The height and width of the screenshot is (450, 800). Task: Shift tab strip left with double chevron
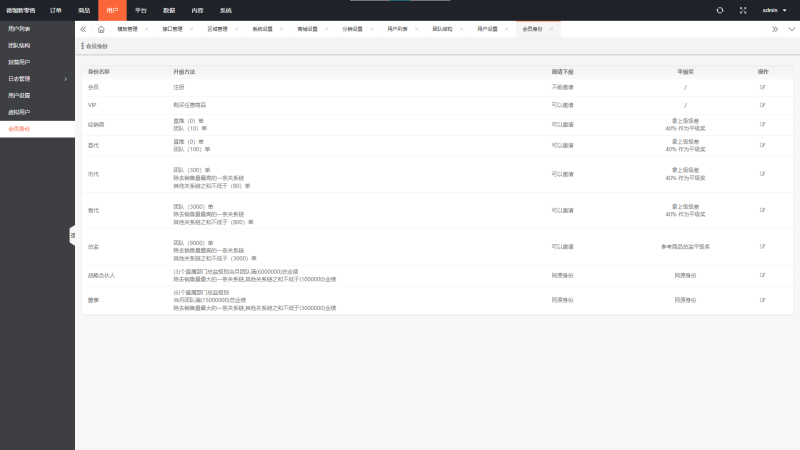[83, 29]
